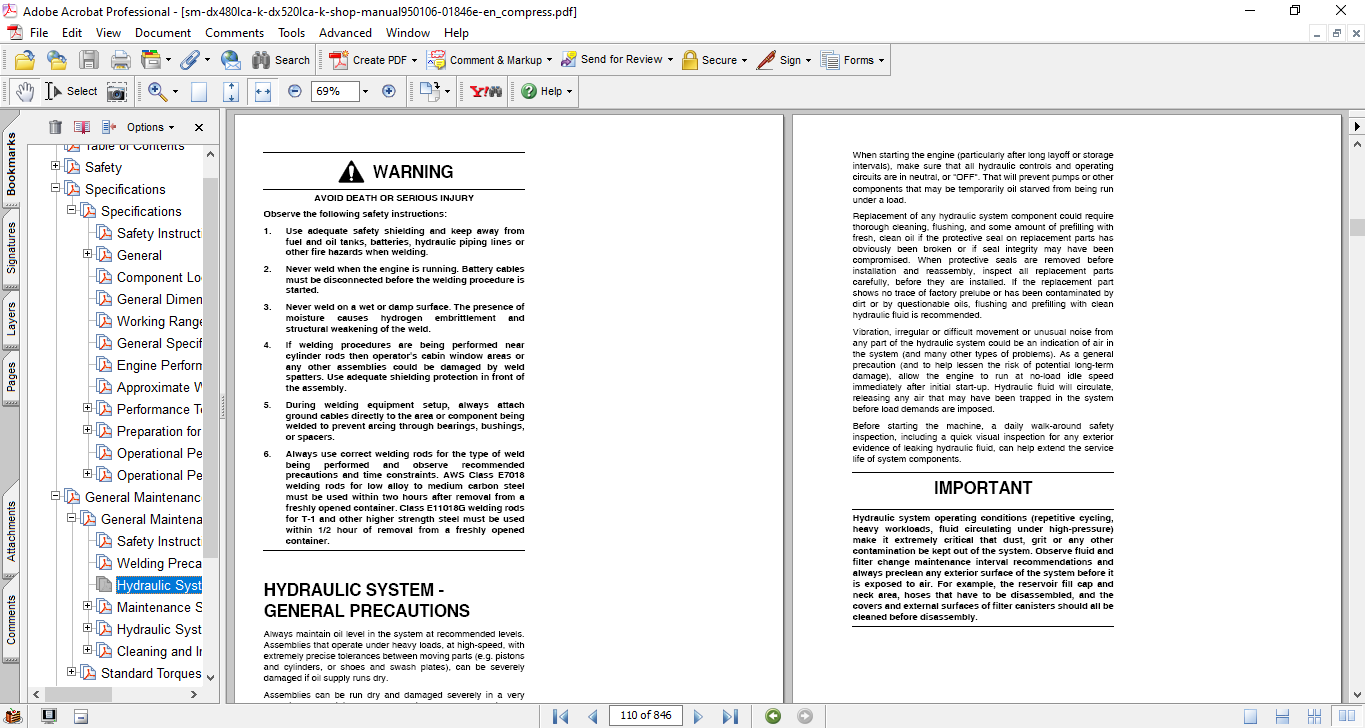The width and height of the screenshot is (1365, 728).
Task: Click the Save floppy disk icon
Action: click(89, 60)
